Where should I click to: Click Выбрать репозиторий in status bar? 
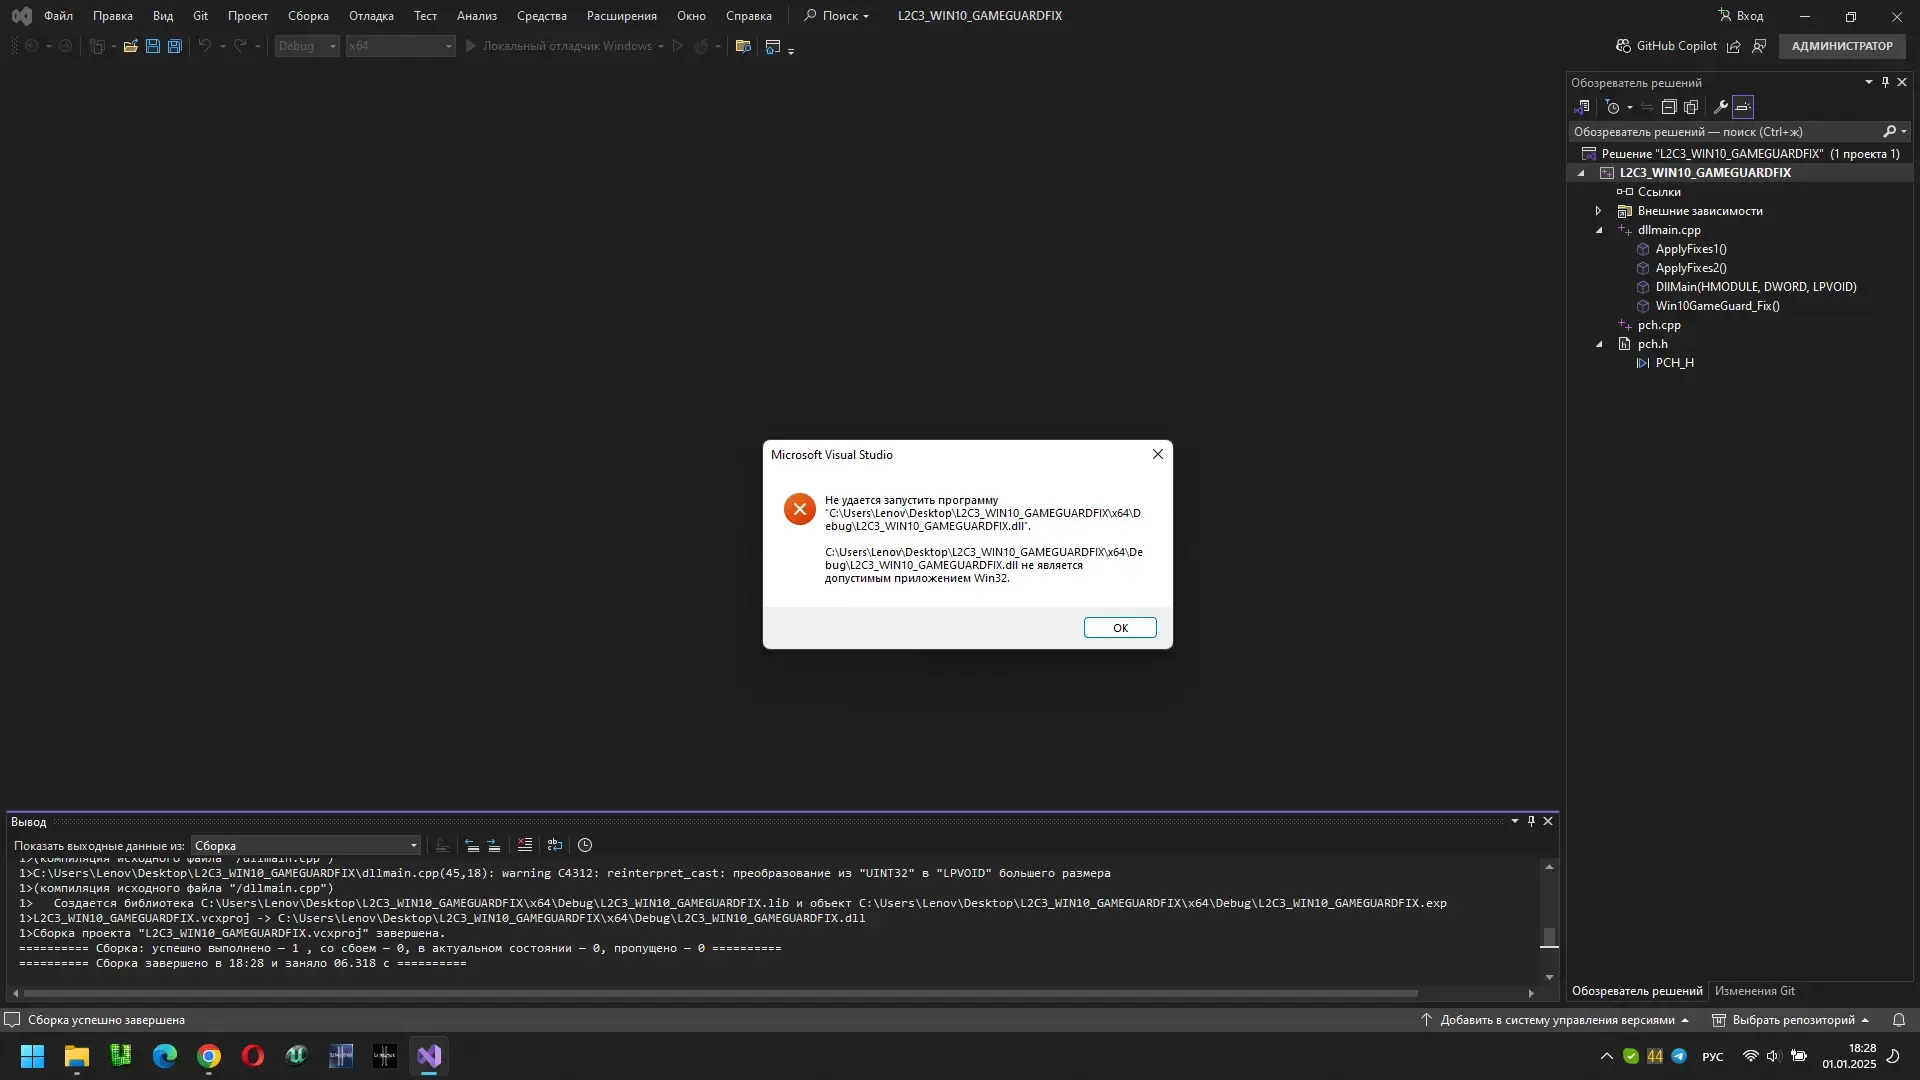tap(1790, 1020)
